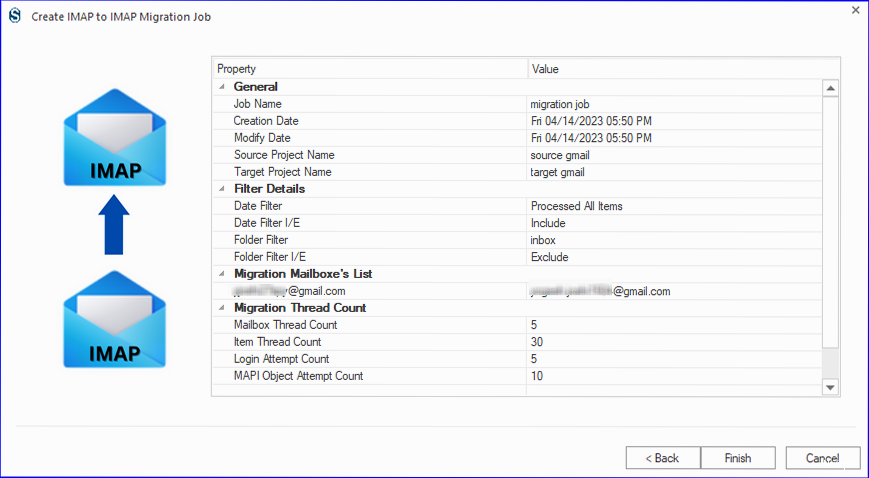Select the Item Thread Count value
Screen dimensions: 869x478
pos(675,342)
